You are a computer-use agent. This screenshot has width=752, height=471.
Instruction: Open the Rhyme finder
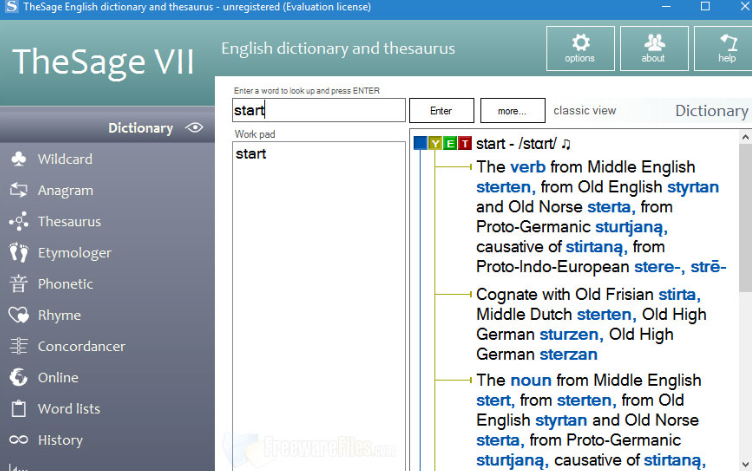[x=45, y=315]
